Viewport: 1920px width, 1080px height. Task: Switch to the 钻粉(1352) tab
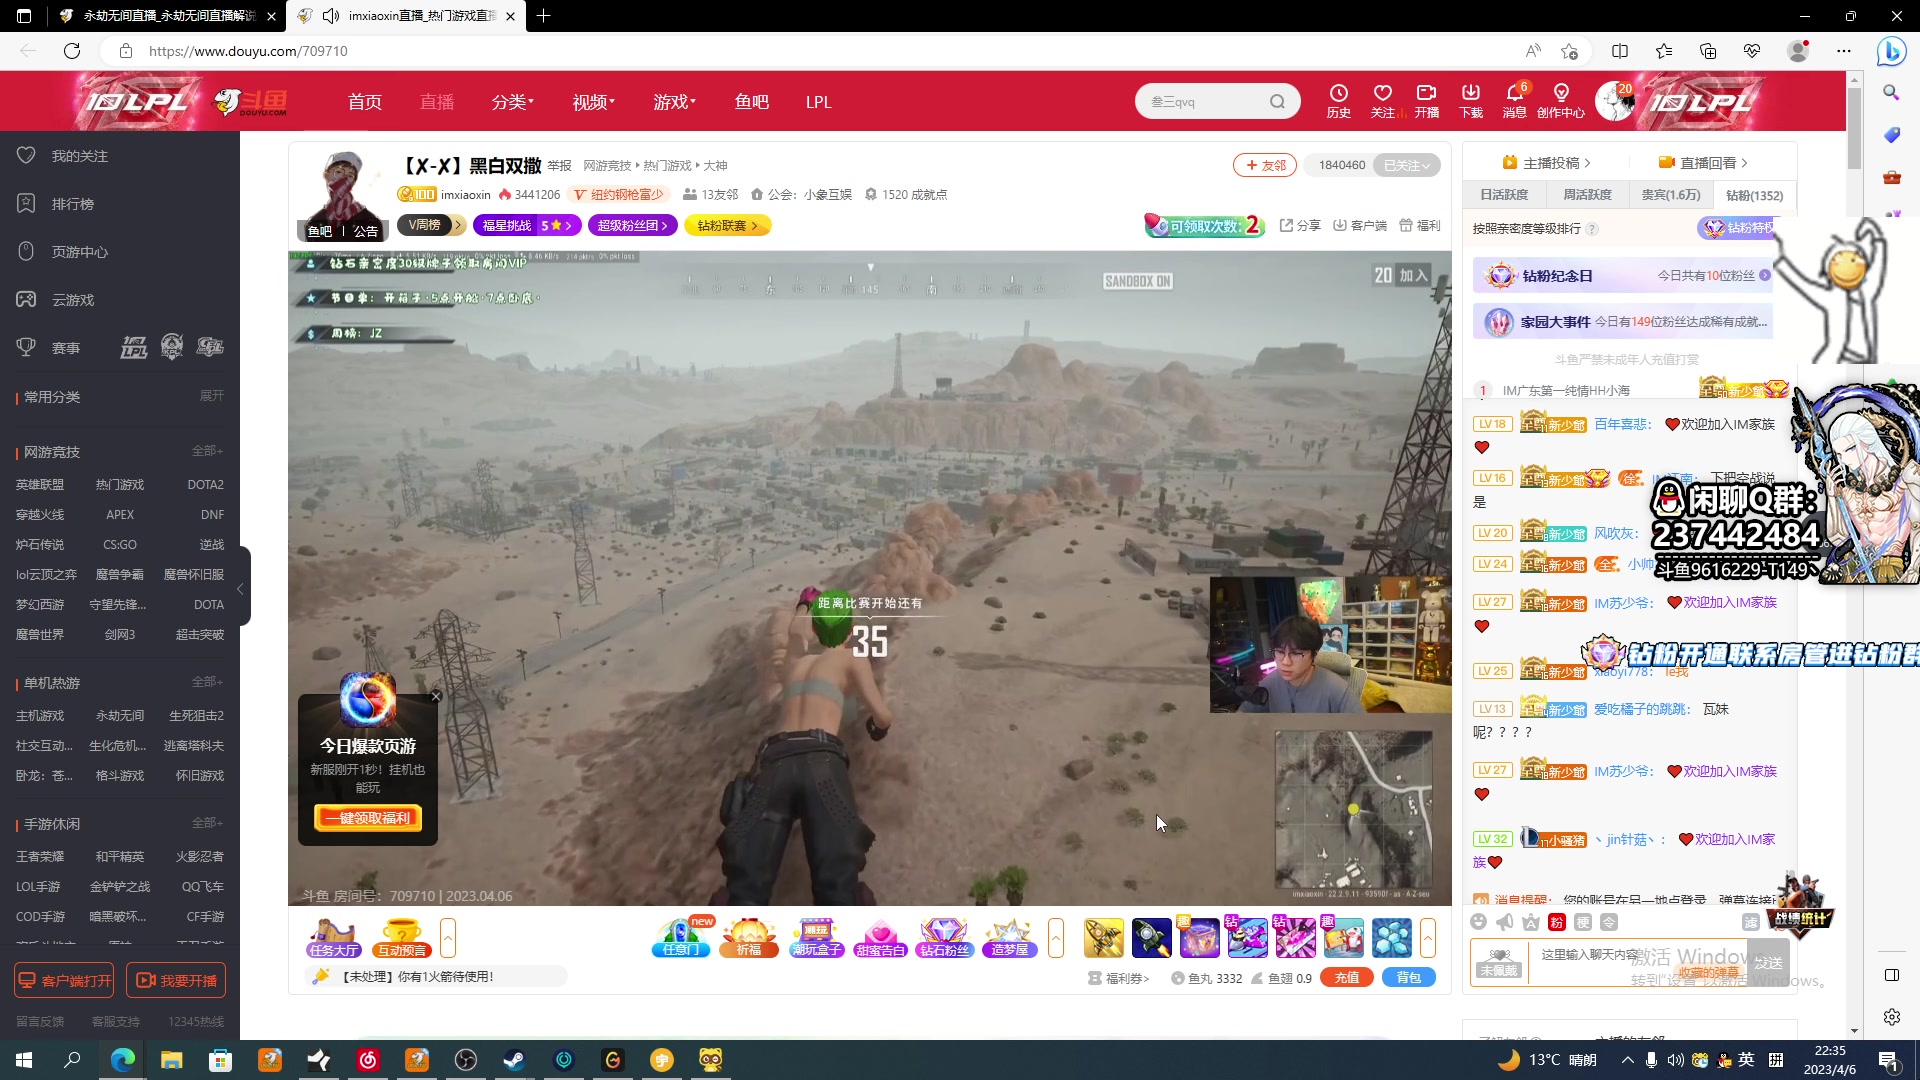[x=1754, y=195]
